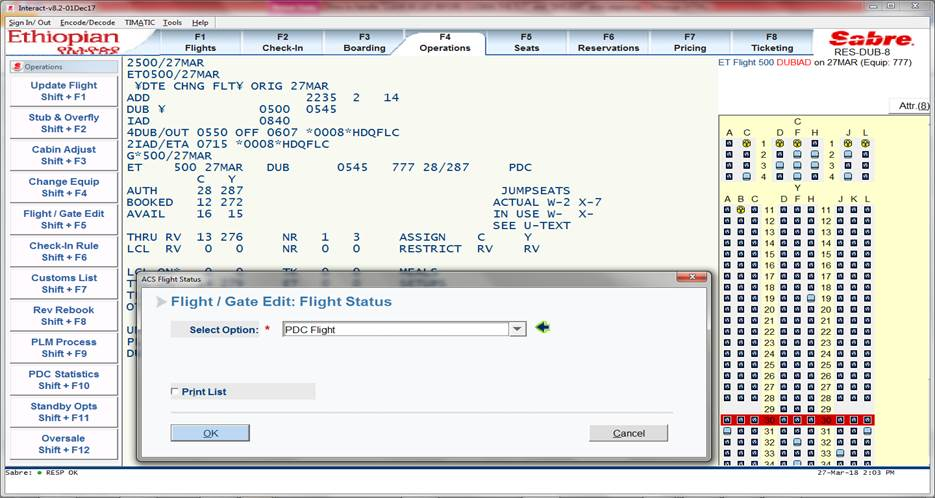The image size is (935, 498).
Task: Open the TIMATIC menu
Action: [x=140, y=23]
